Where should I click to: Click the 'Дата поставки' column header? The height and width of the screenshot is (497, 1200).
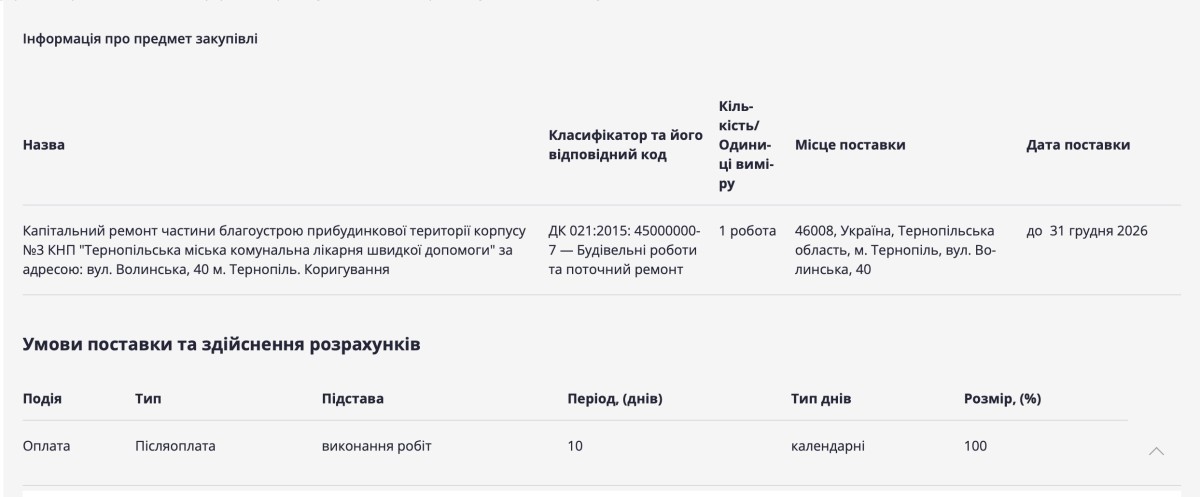1078,146
